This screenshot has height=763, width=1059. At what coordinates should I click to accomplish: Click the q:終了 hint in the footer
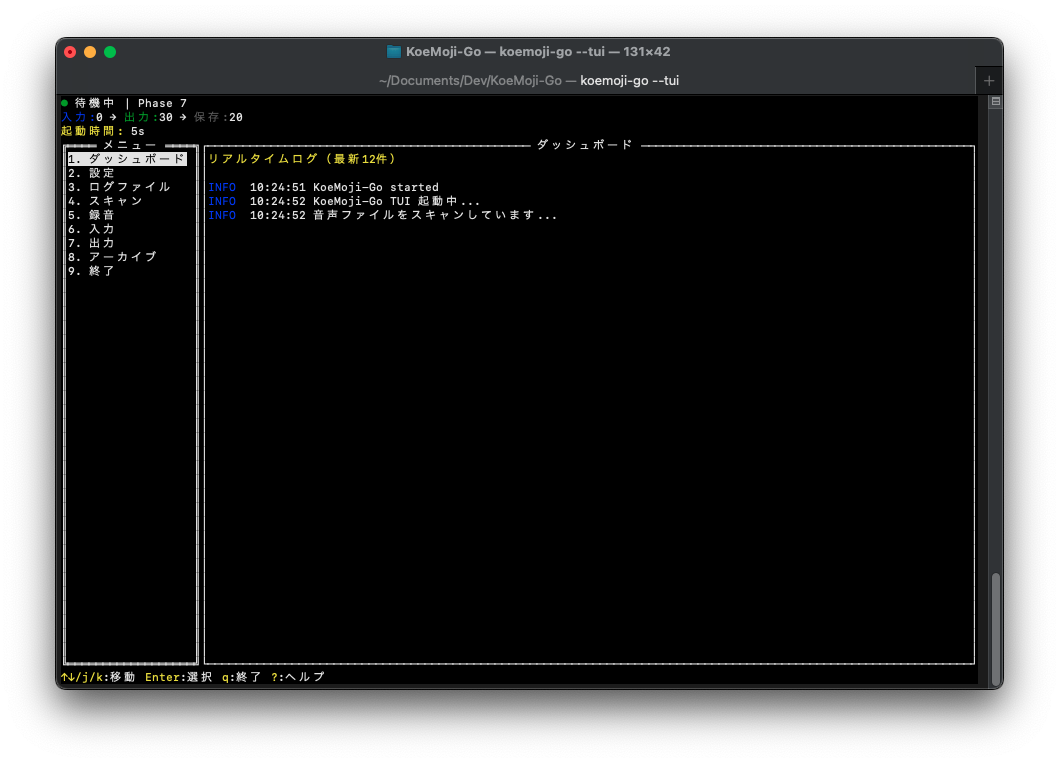[x=241, y=677]
